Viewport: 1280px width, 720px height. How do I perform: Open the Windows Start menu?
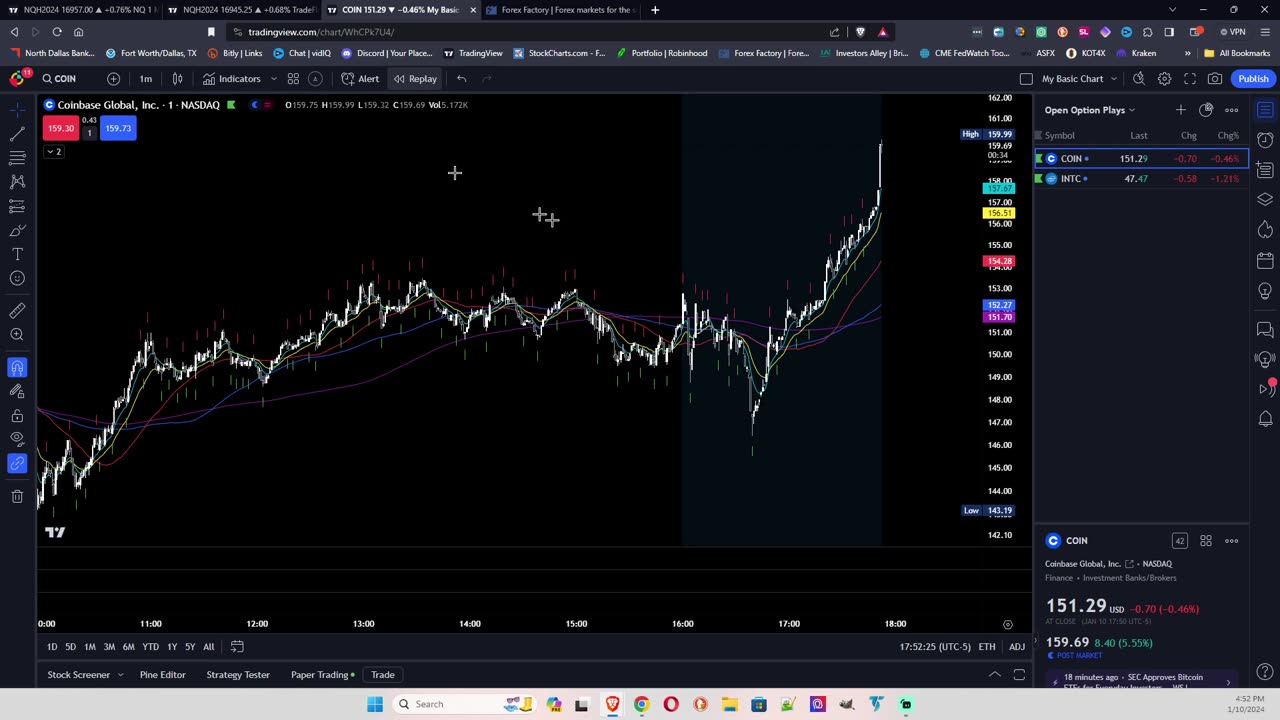pos(375,704)
